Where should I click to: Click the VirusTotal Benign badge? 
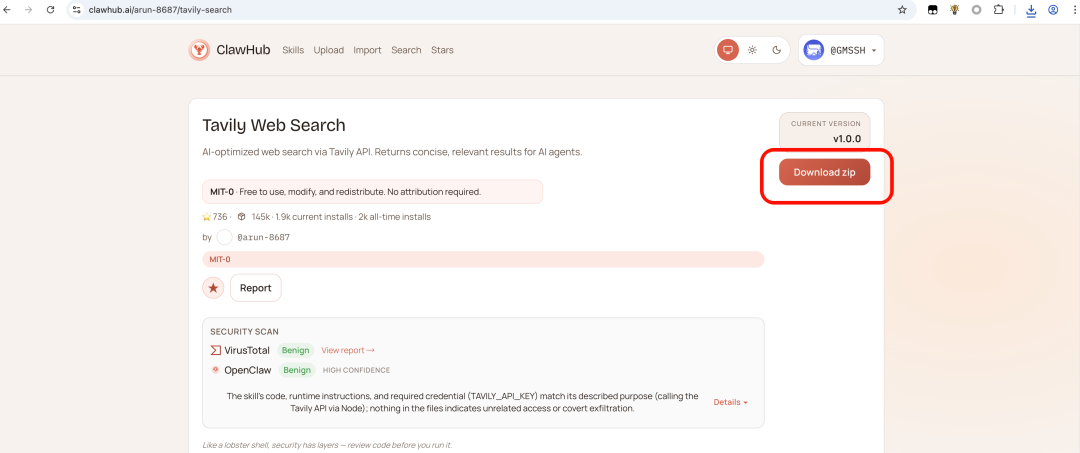coord(295,350)
